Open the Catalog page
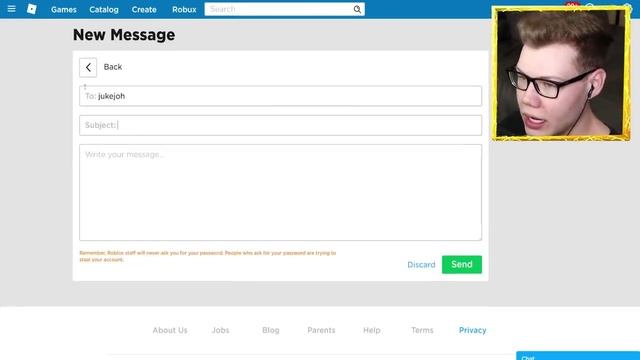Screen dimensions: 640x360 click(x=104, y=9)
